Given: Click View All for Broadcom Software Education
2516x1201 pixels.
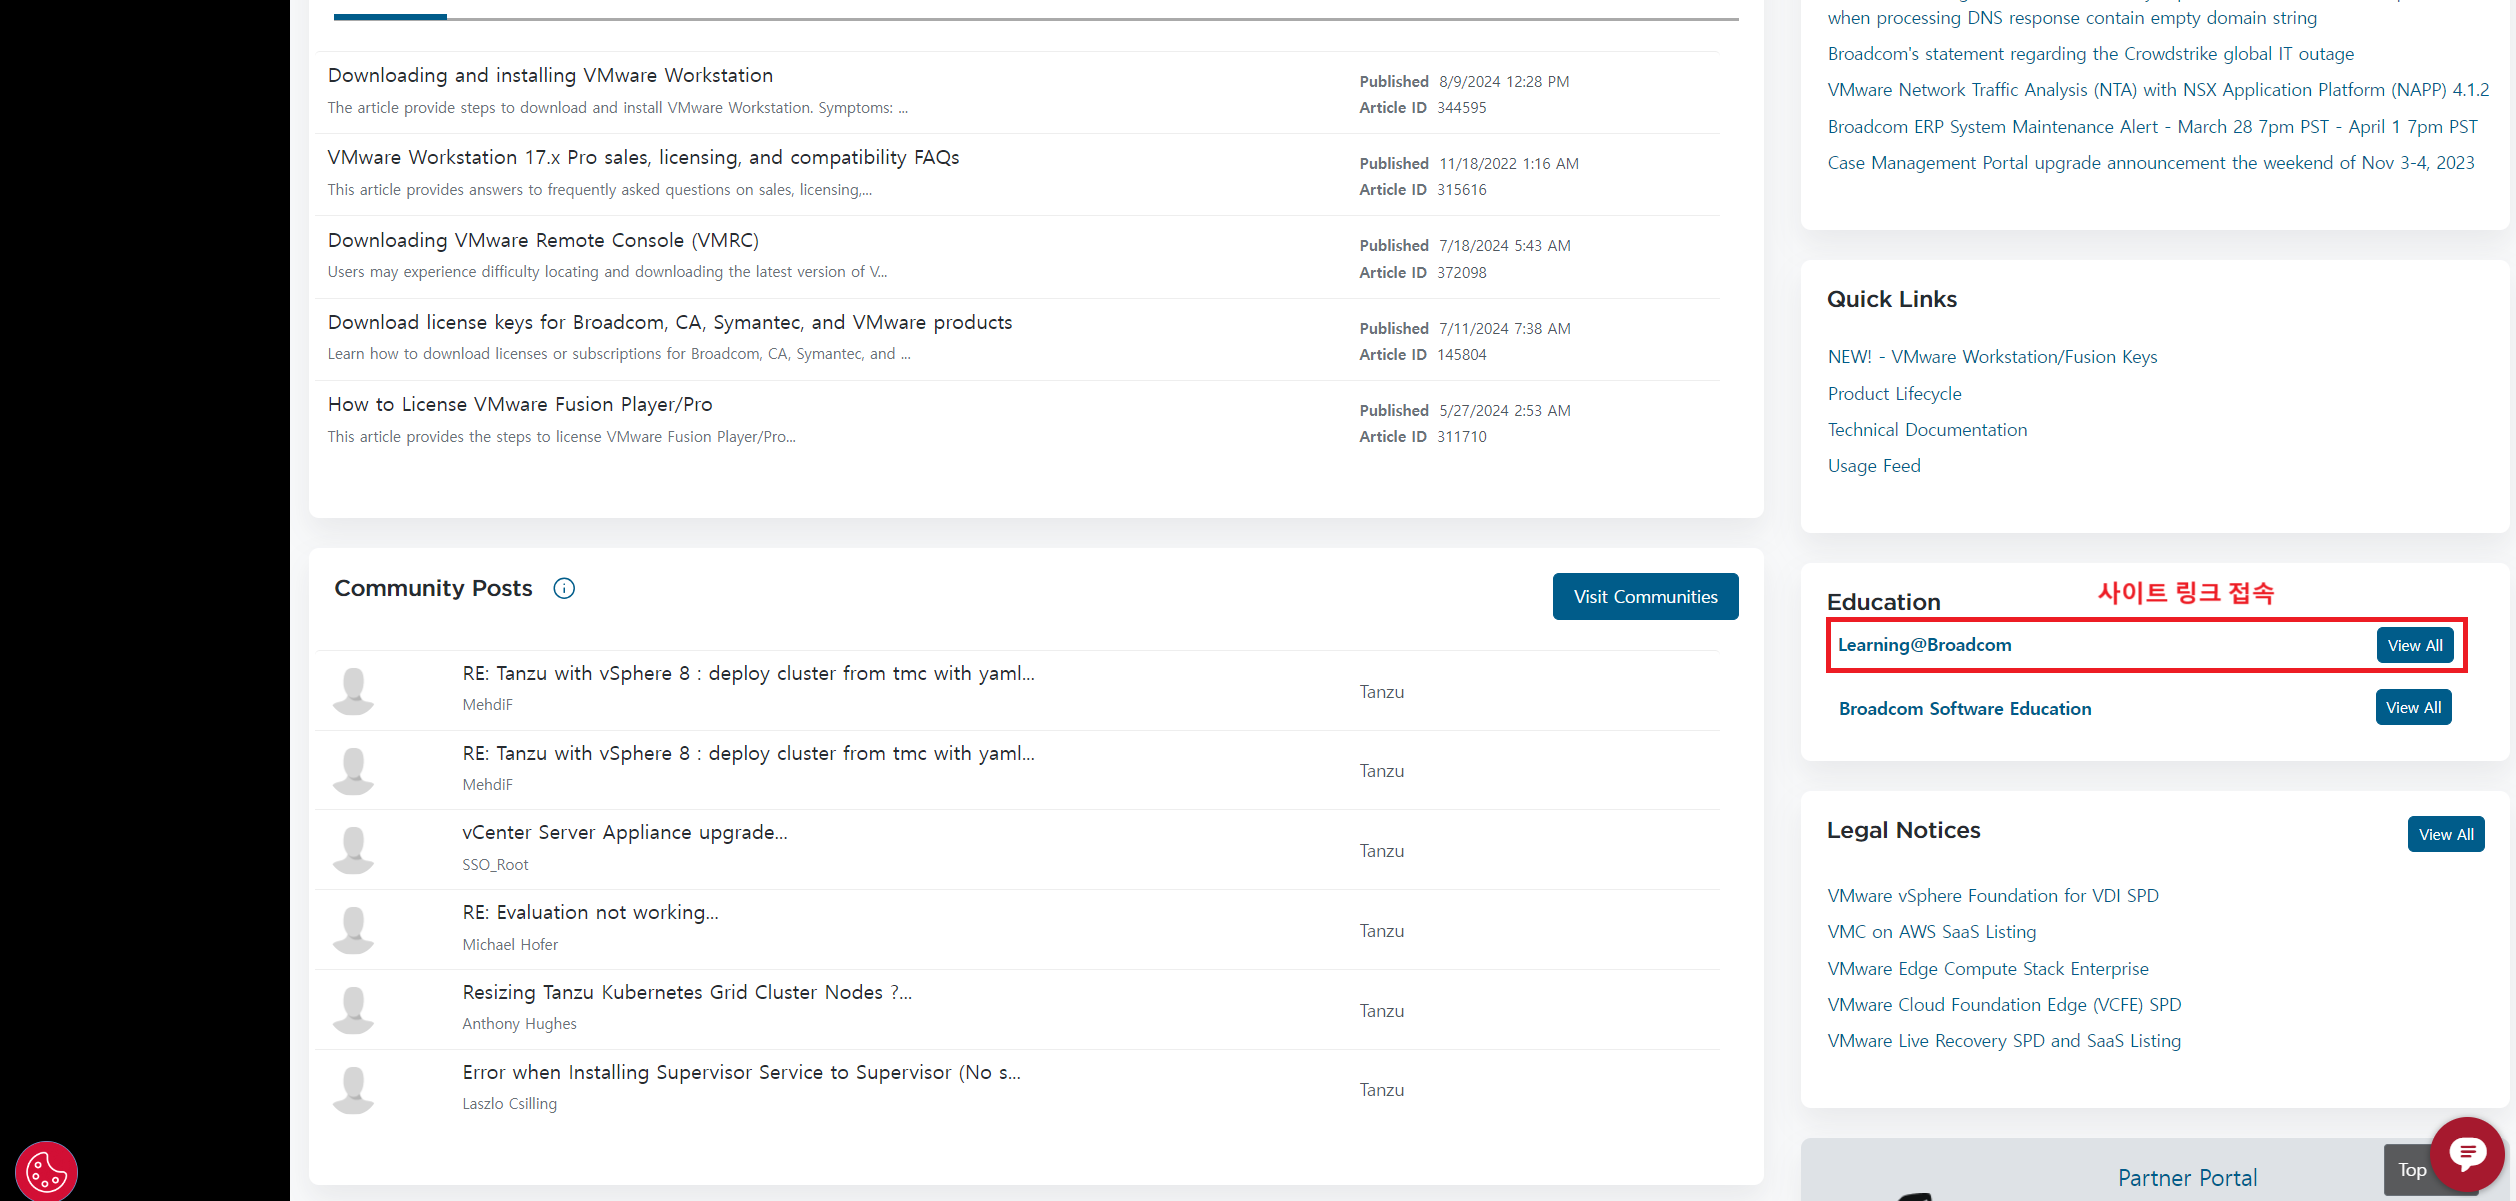Looking at the screenshot, I should 2412,707.
